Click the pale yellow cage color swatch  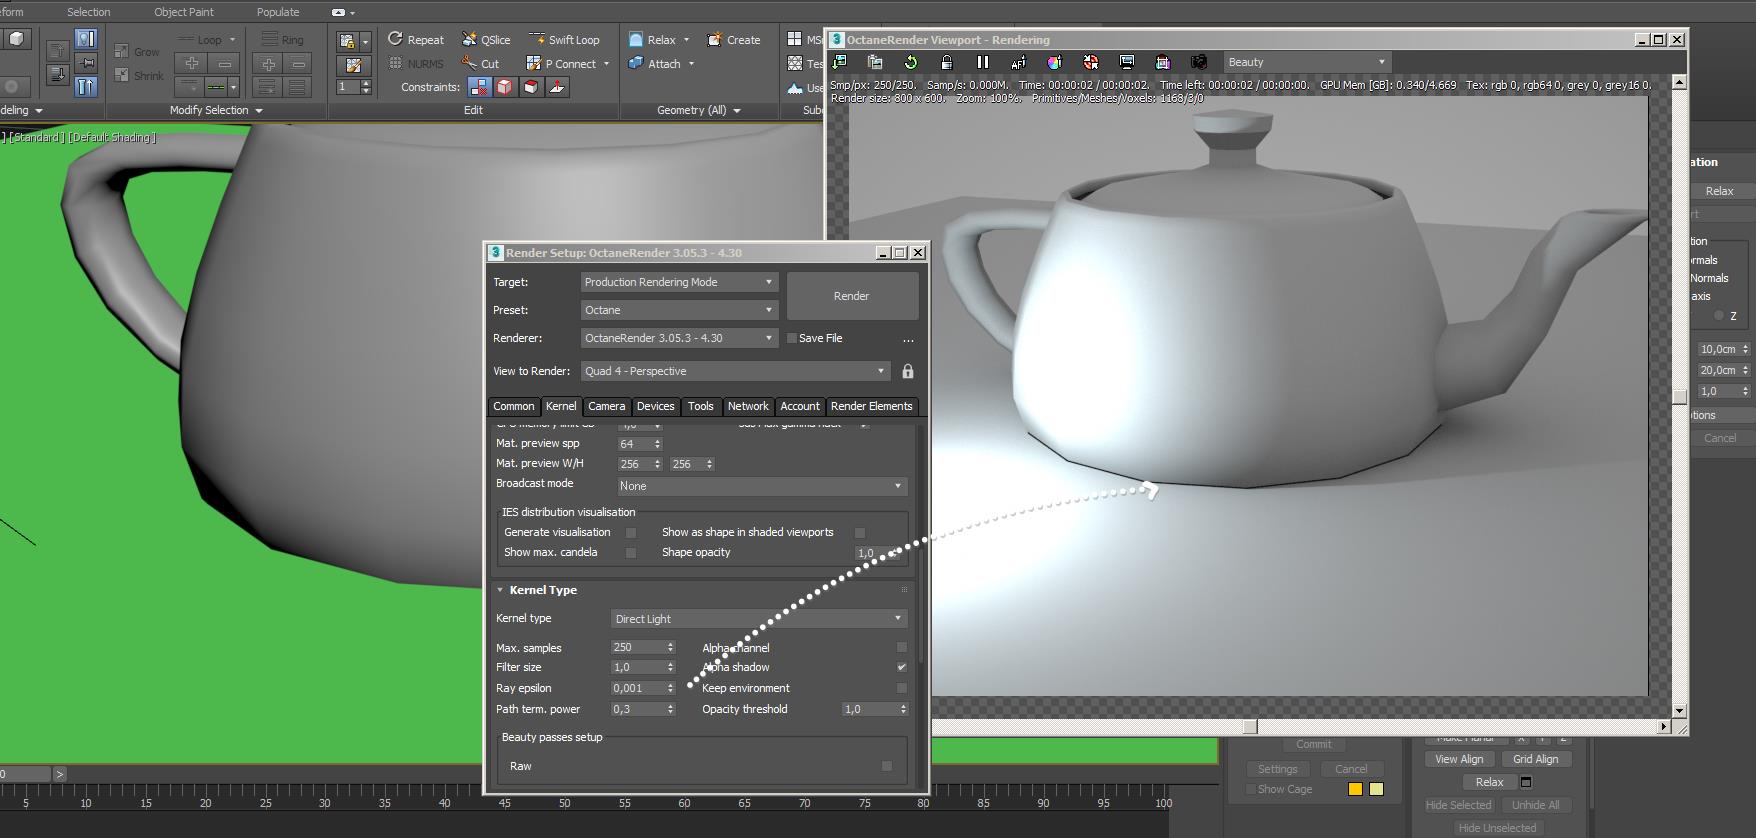click(x=1376, y=789)
